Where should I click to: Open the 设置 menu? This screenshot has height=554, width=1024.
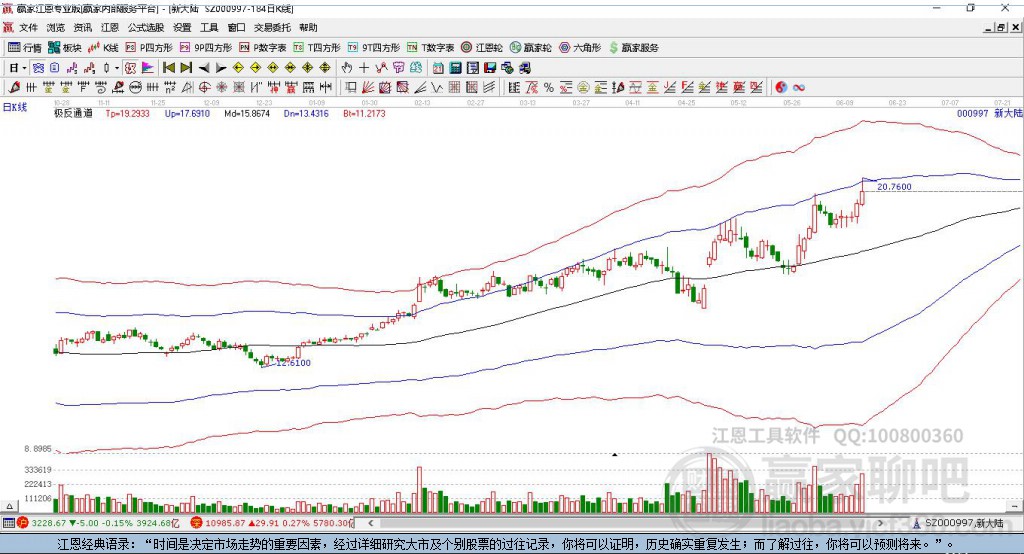point(182,27)
